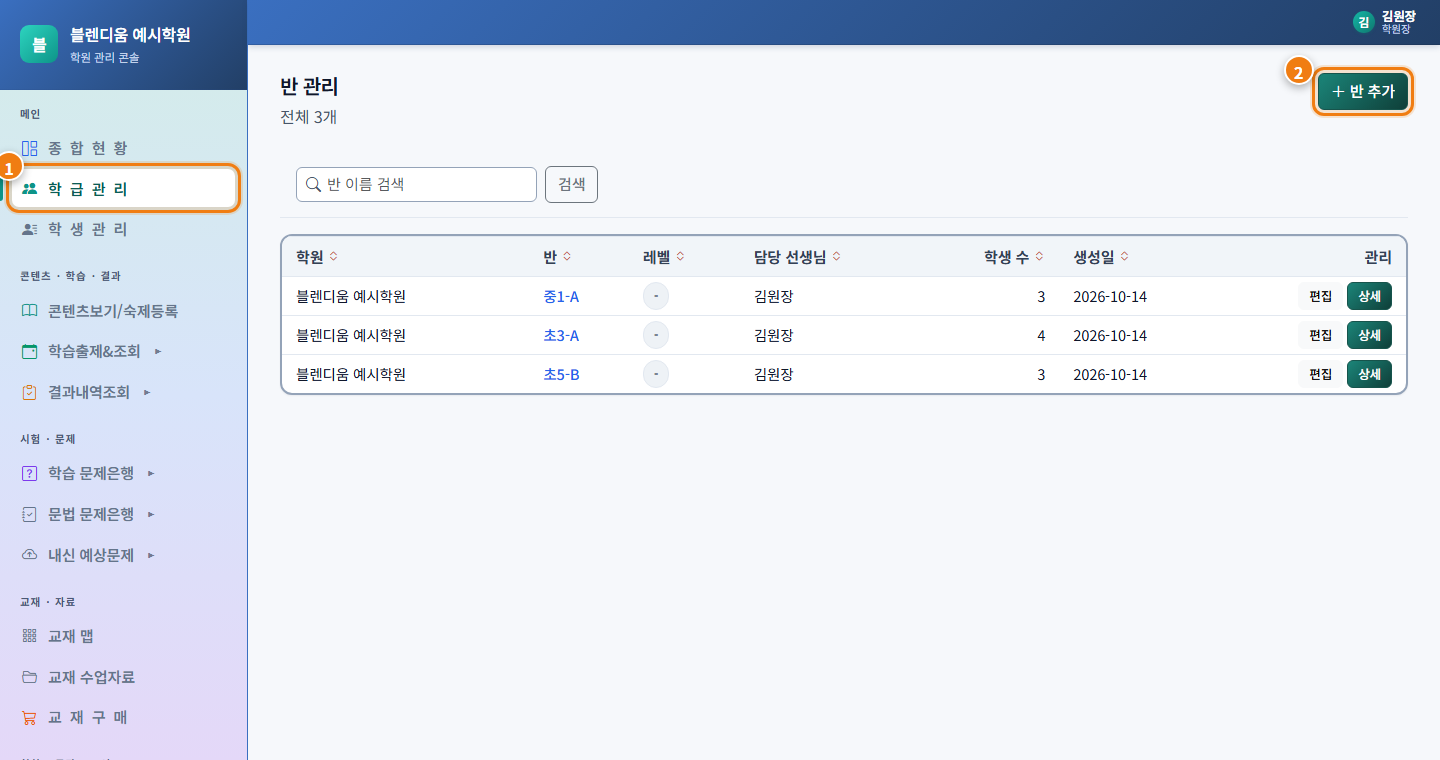Expand the 문법 문제은행 submenu arrow
This screenshot has height=760, width=1440.
[151, 515]
